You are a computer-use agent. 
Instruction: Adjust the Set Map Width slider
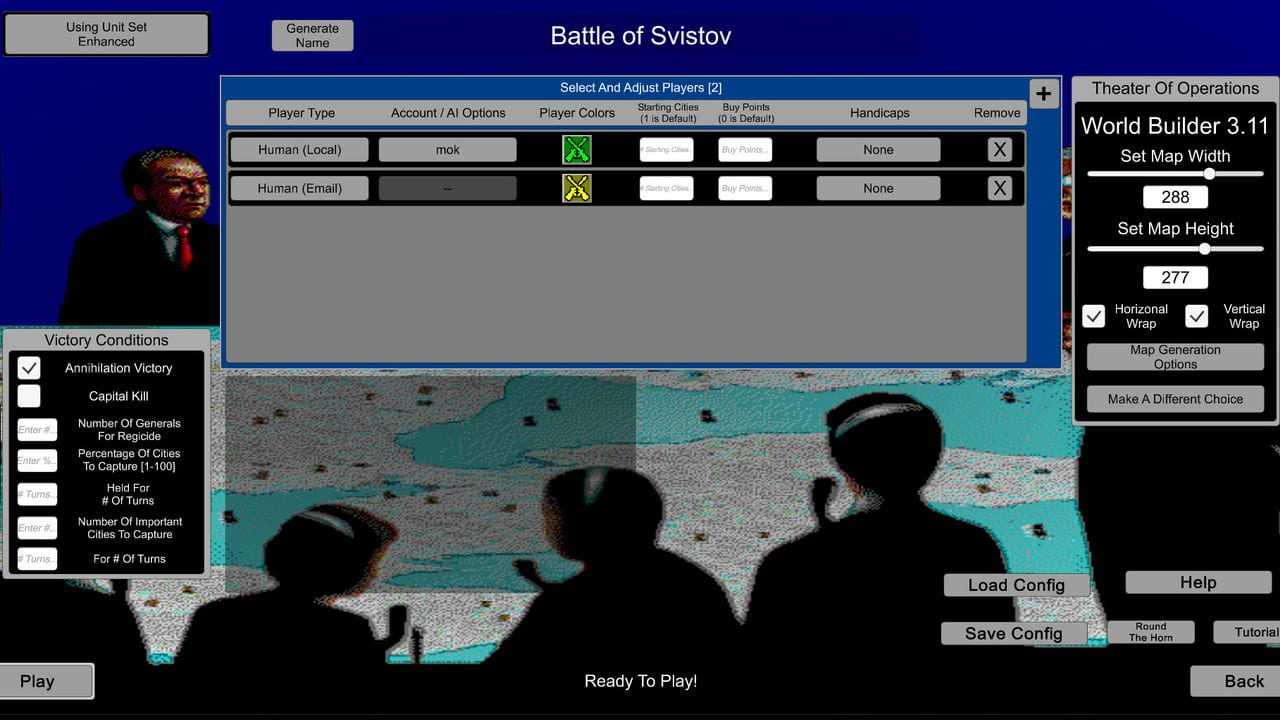1209,174
